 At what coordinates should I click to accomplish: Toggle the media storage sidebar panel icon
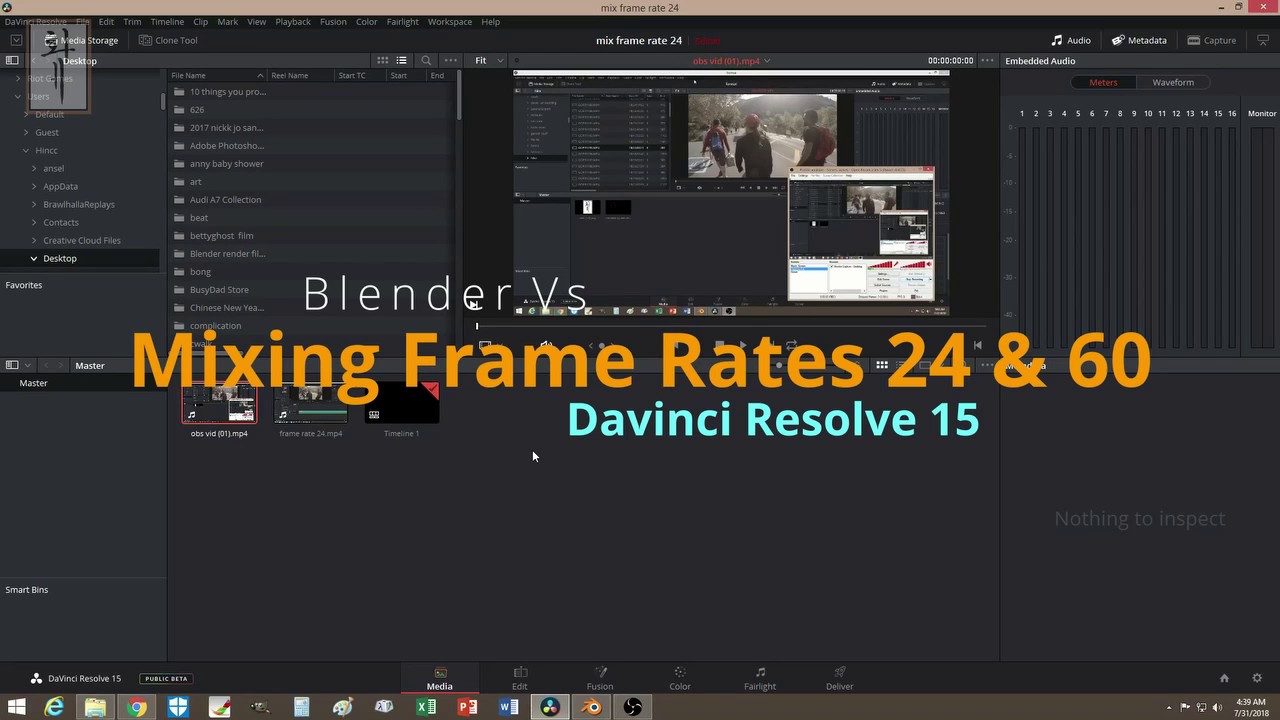coord(12,60)
